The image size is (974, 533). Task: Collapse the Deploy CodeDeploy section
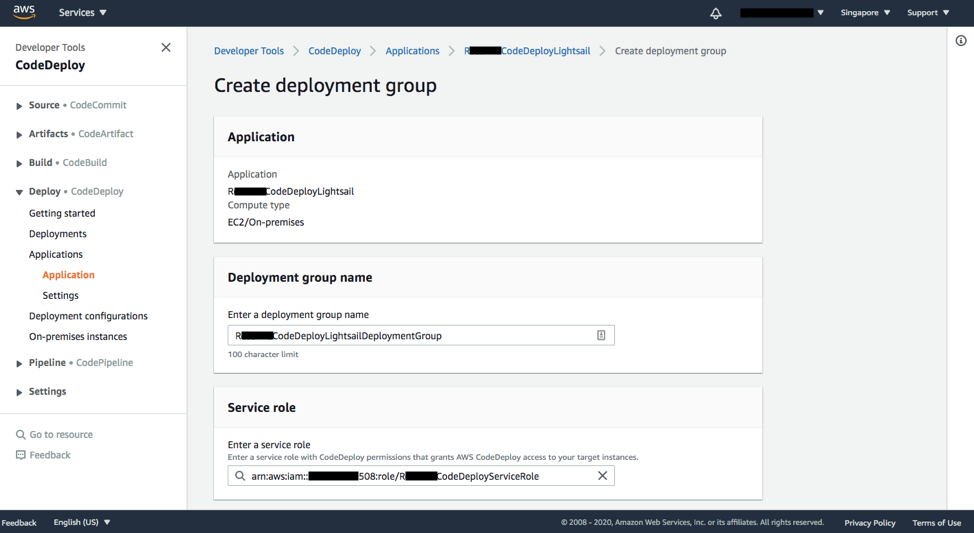tap(19, 192)
